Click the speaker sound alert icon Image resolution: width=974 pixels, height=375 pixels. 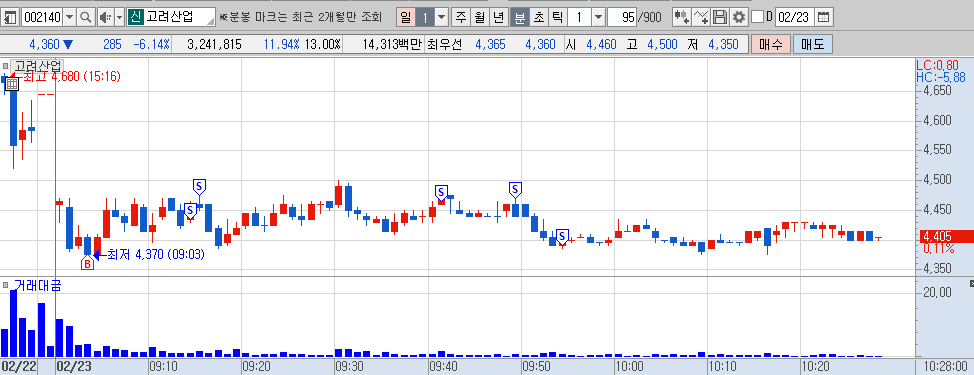coord(105,17)
